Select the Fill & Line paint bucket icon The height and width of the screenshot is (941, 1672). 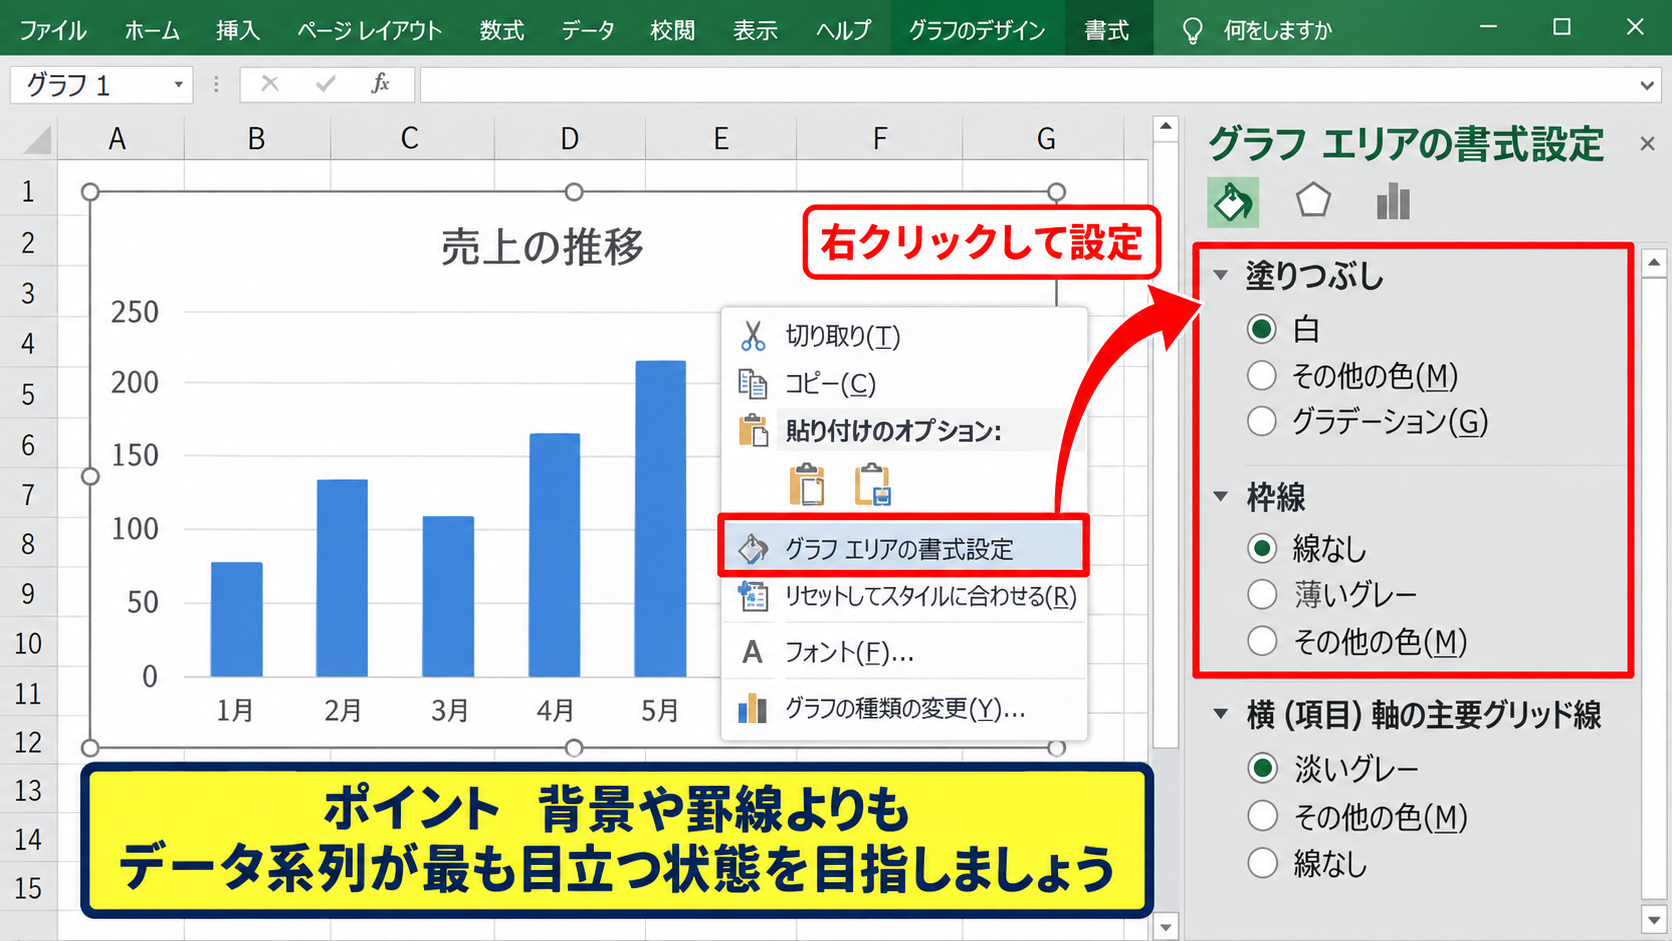[x=1232, y=202]
